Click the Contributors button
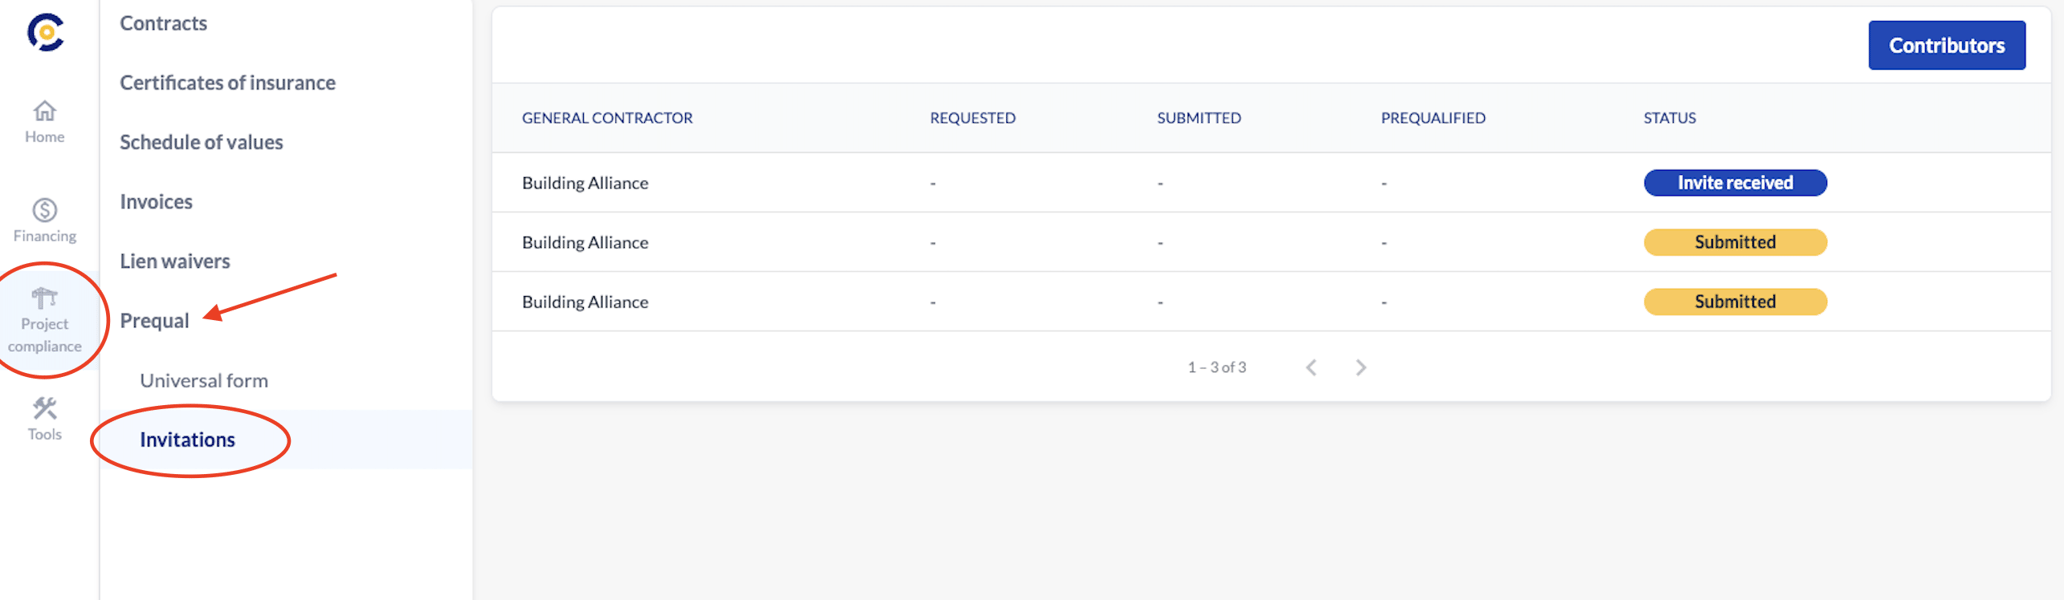 pyautogui.click(x=1946, y=45)
